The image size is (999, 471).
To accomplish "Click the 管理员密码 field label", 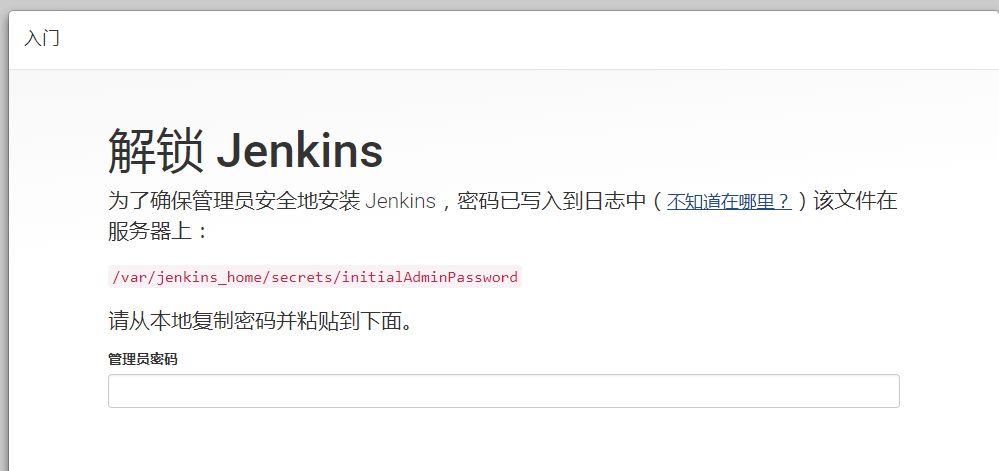I will [143, 359].
